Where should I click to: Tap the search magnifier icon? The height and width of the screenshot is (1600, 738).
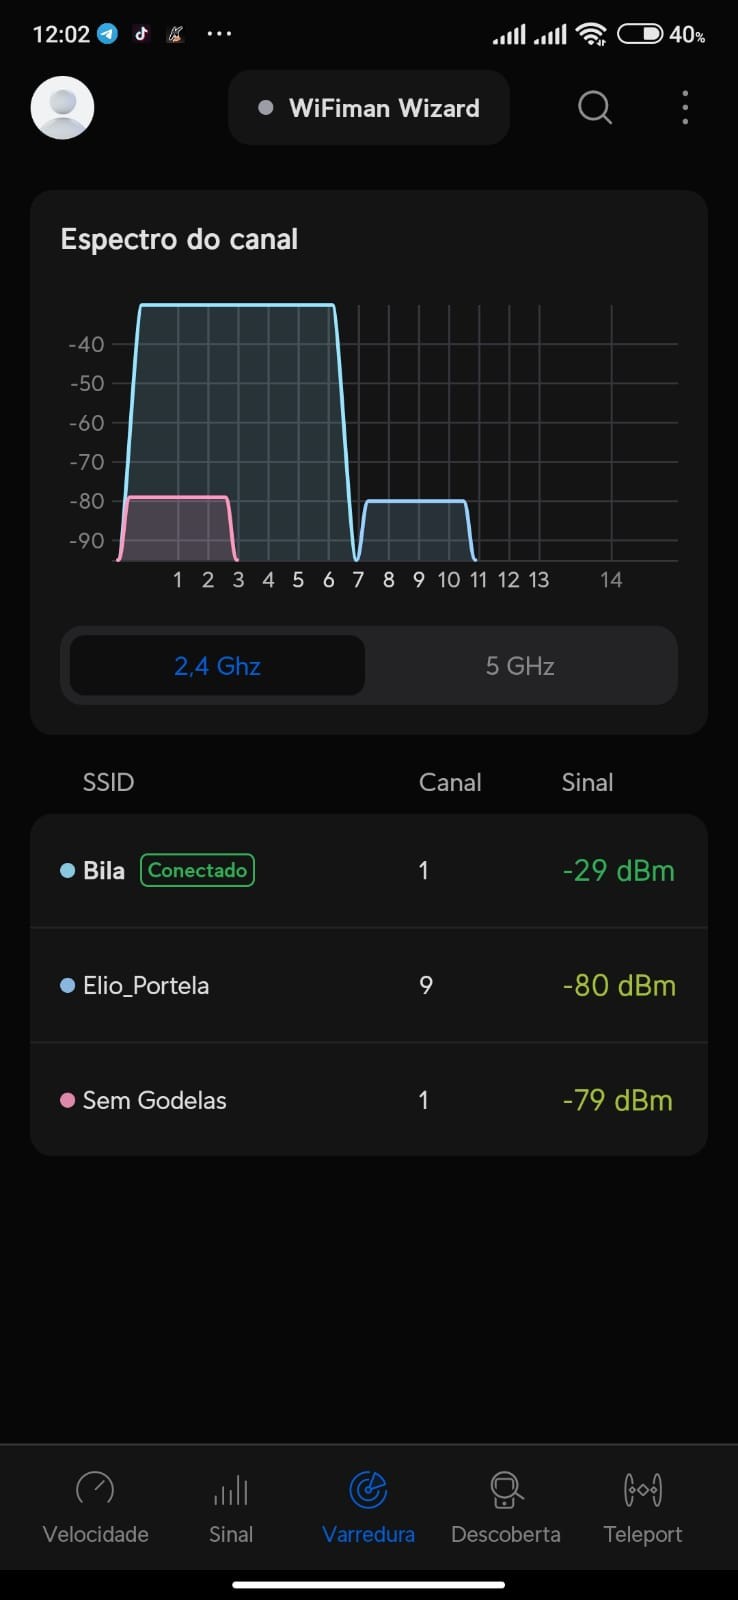(x=595, y=107)
